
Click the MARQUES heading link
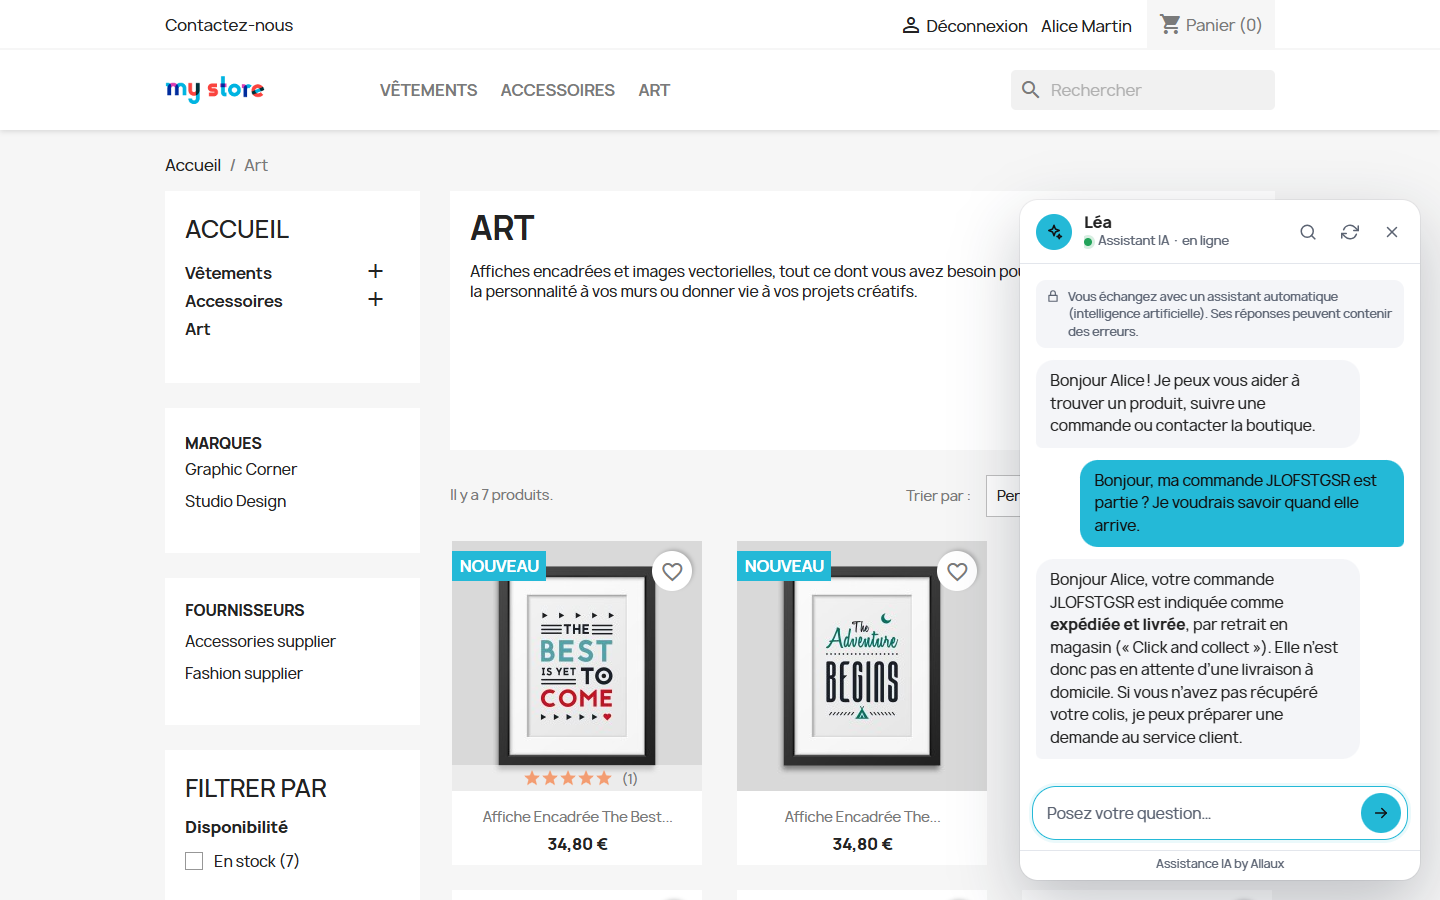(x=223, y=443)
